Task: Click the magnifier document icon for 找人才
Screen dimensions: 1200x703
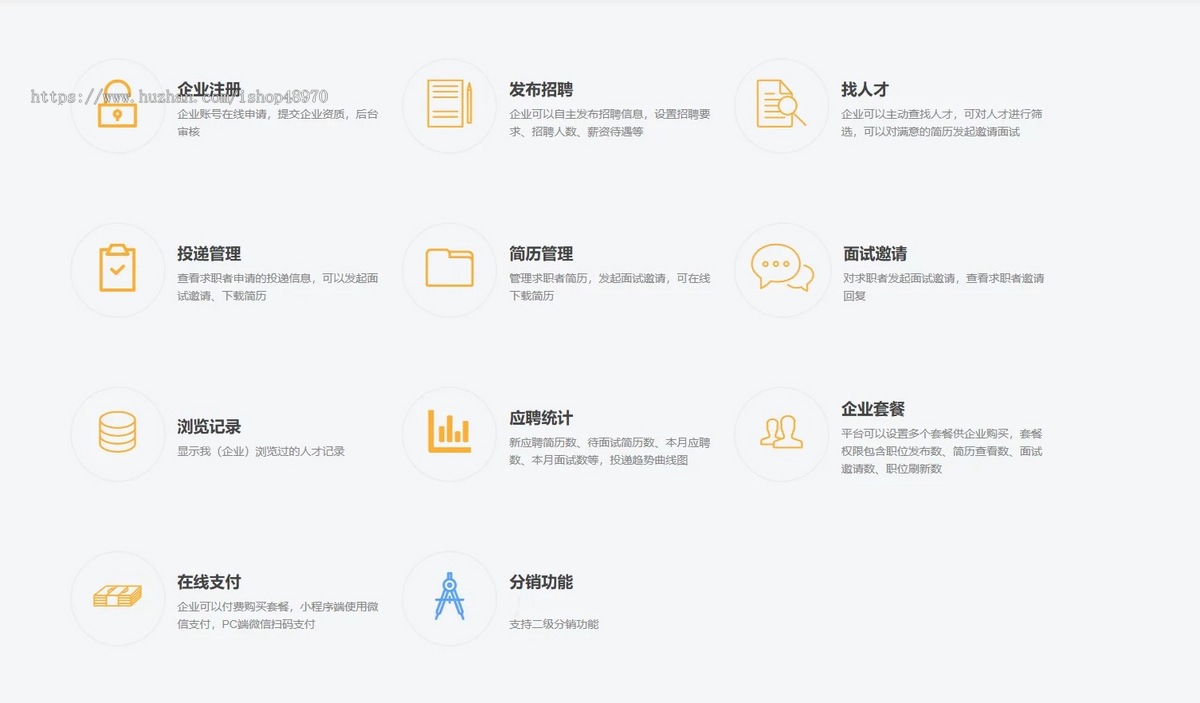Action: (781, 104)
